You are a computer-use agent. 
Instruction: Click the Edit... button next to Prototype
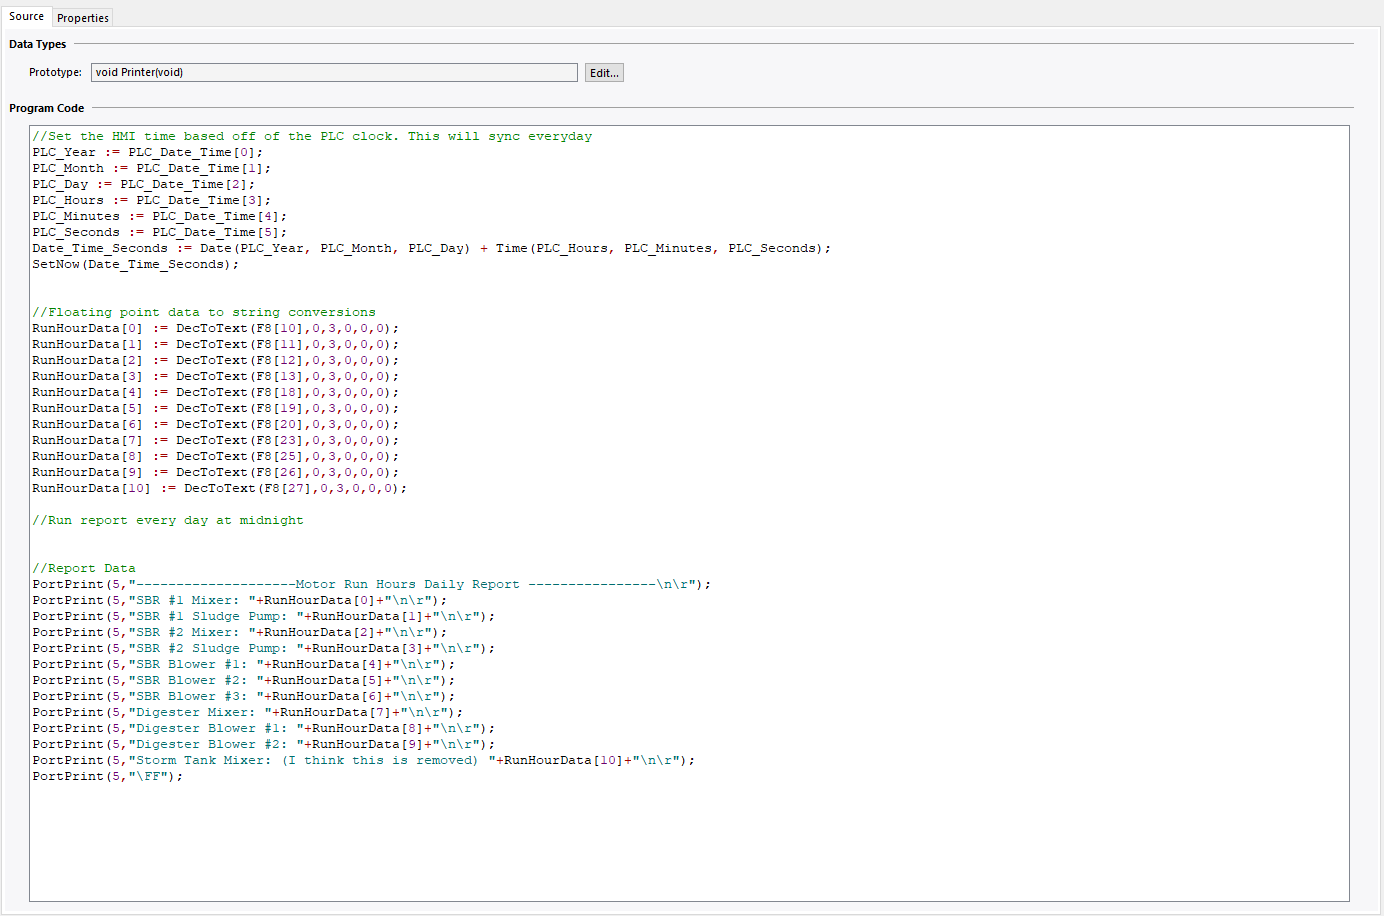click(x=604, y=72)
